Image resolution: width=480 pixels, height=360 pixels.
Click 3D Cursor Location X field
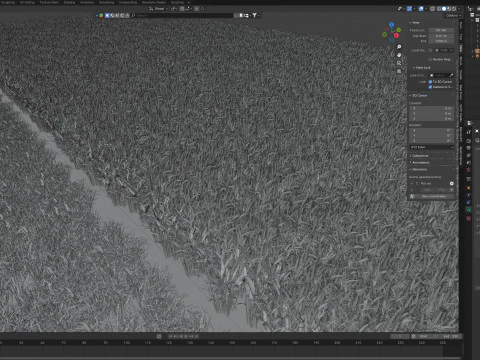[x=432, y=108]
